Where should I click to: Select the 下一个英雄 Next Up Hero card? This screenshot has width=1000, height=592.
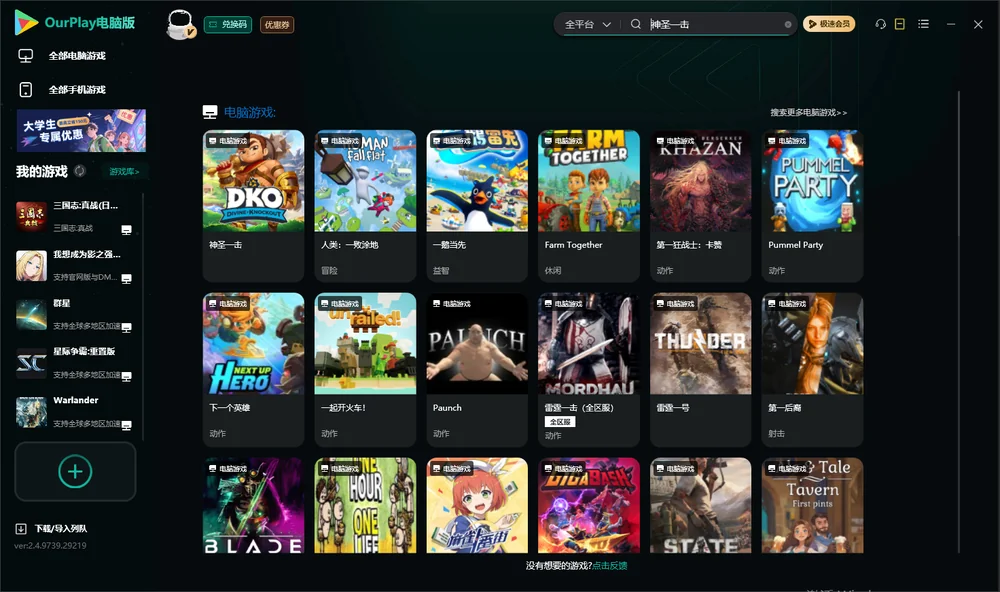point(253,369)
